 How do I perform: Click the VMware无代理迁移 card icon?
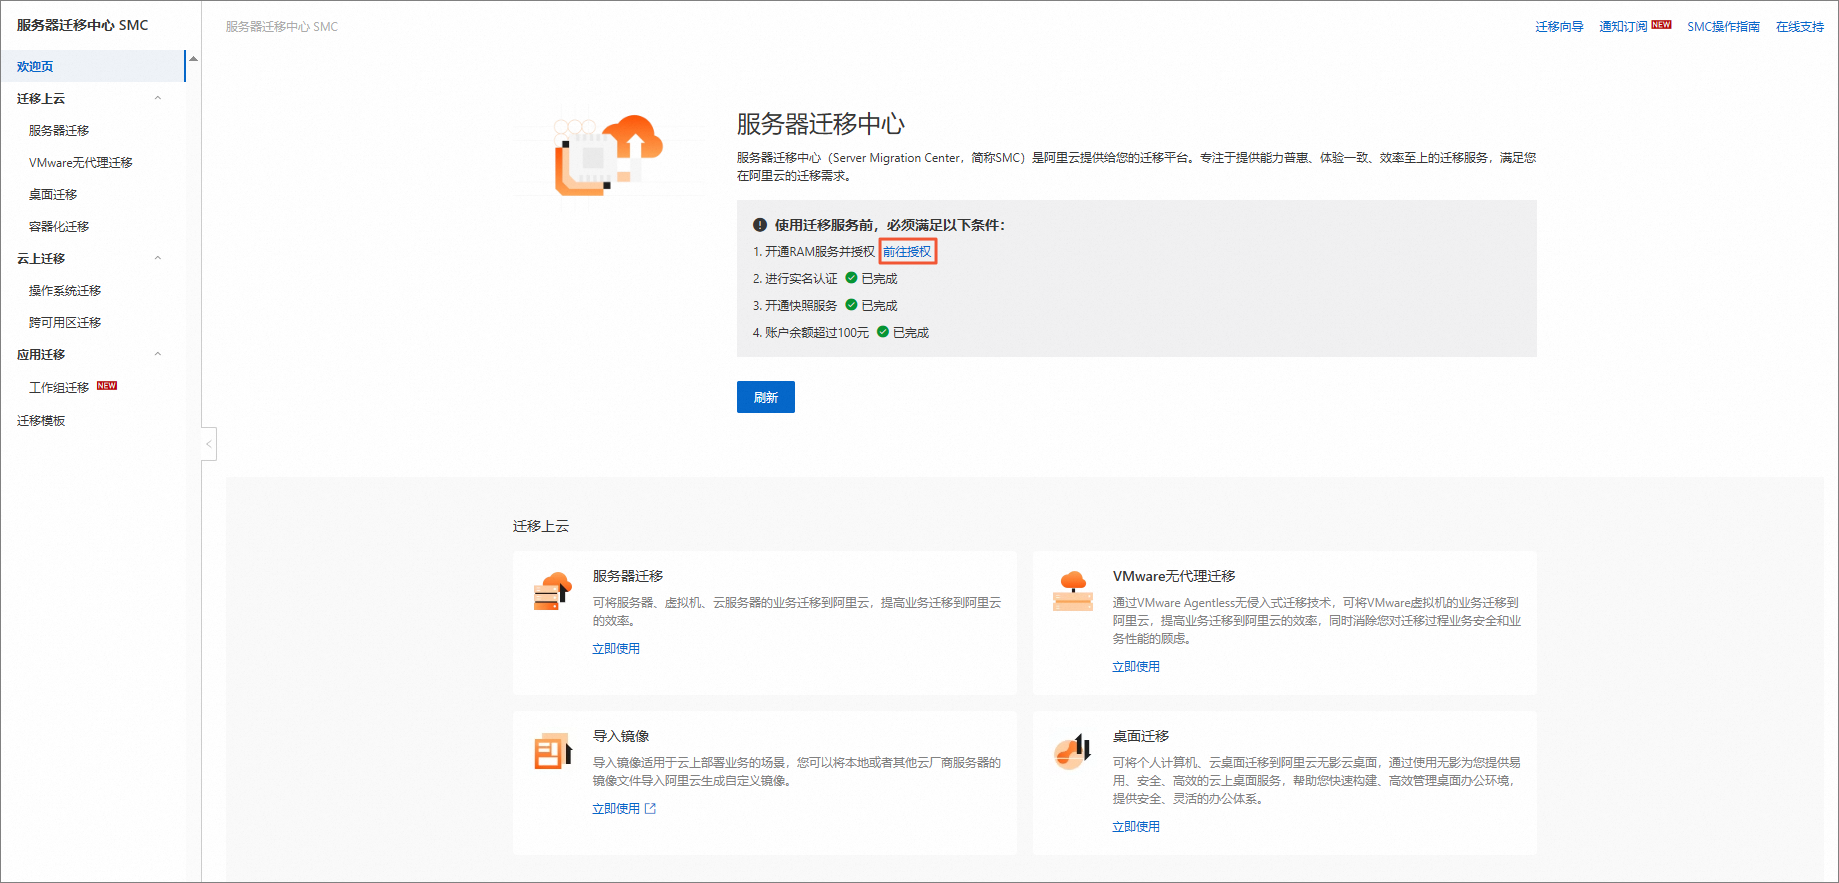pos(1072,591)
